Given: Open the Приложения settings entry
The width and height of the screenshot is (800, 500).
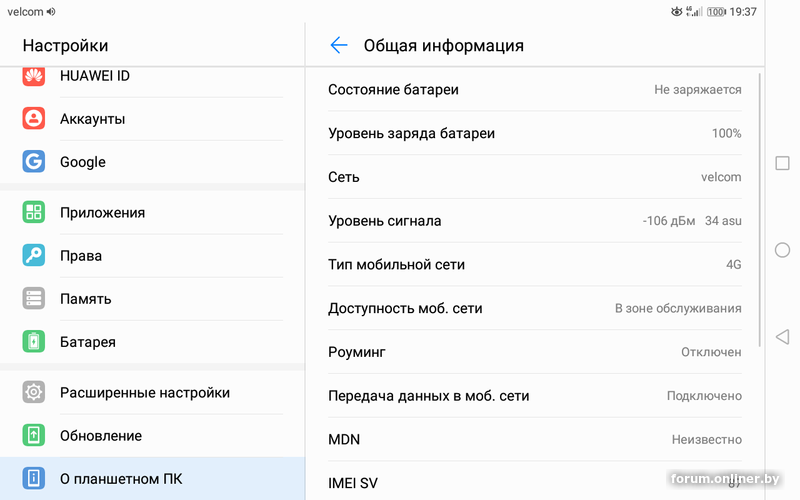Looking at the screenshot, I should click(153, 212).
